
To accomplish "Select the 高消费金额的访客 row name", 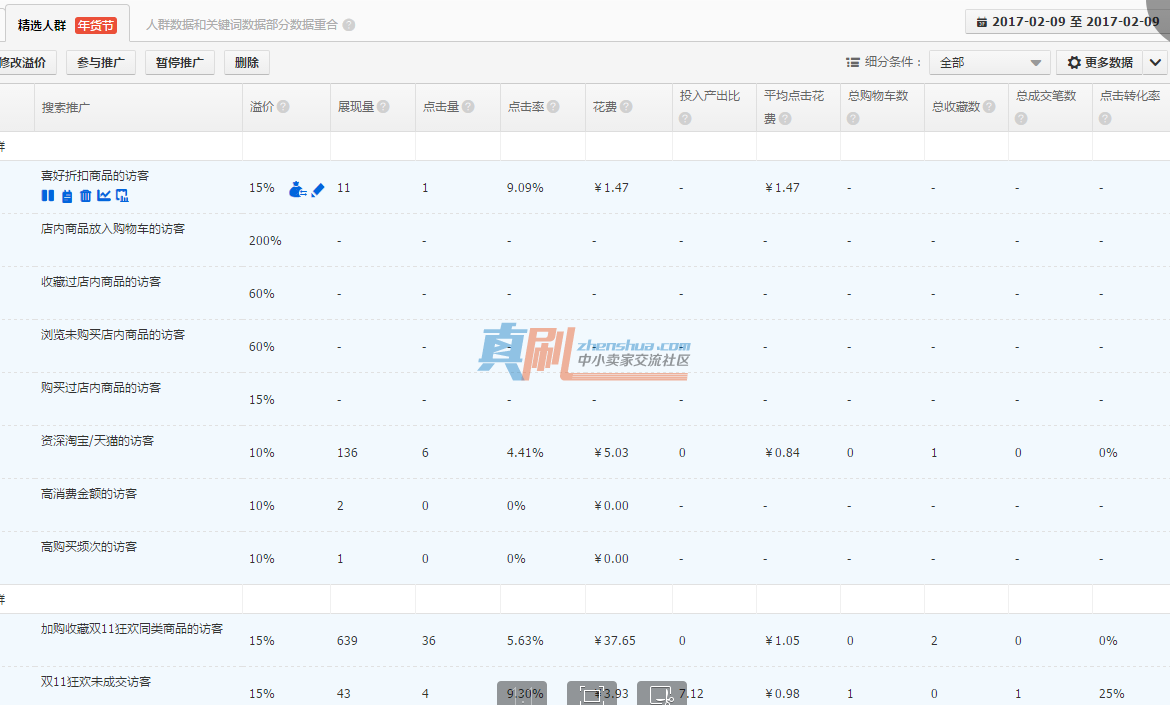I will click(x=89, y=494).
